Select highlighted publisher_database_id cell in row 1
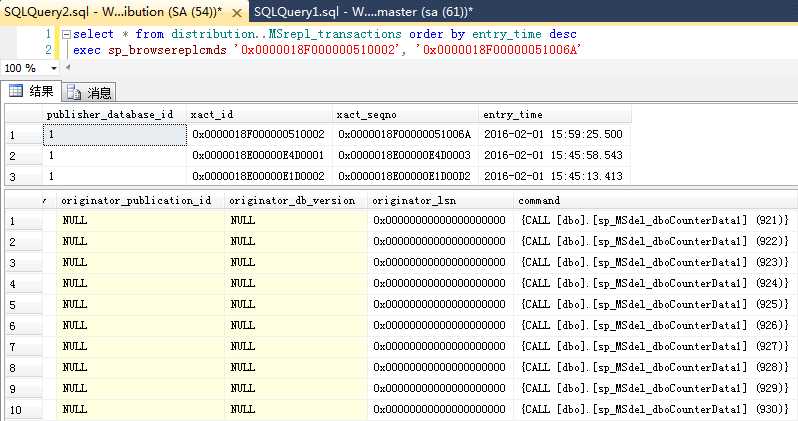This screenshot has height=421, width=798. click(115, 135)
